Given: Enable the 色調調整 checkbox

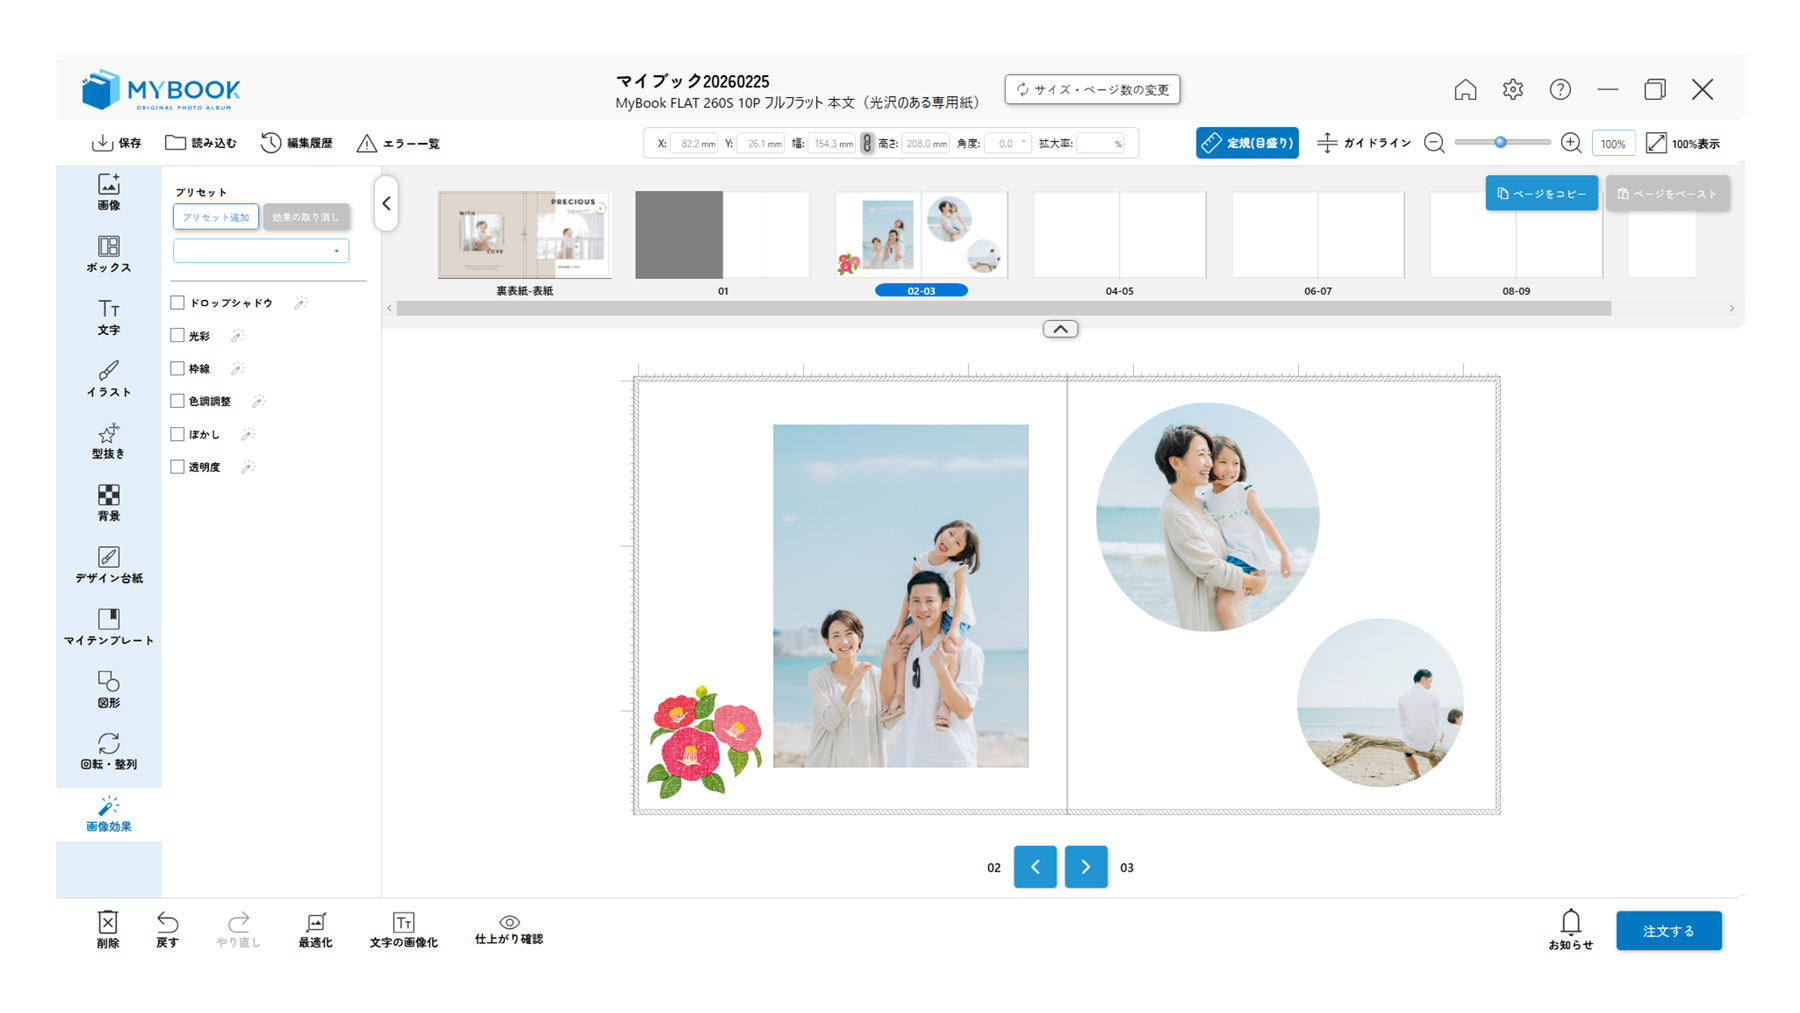Looking at the screenshot, I should pyautogui.click(x=177, y=401).
